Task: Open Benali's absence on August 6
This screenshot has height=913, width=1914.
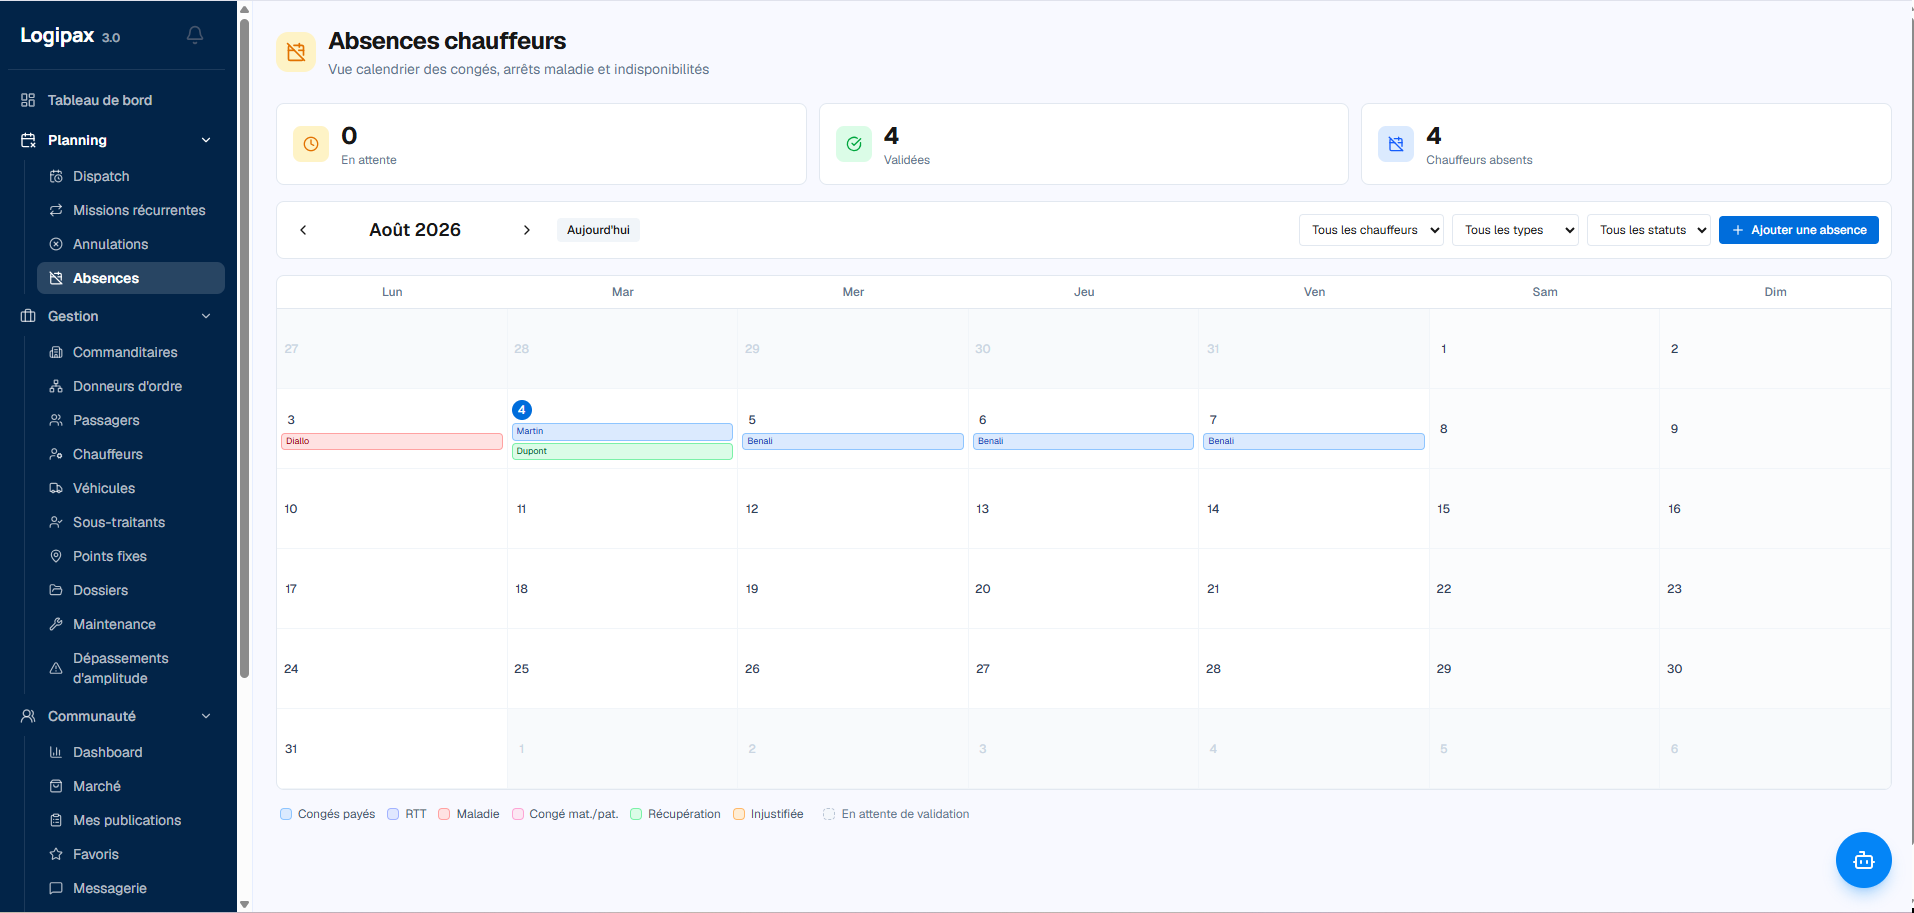Action: tap(1083, 441)
